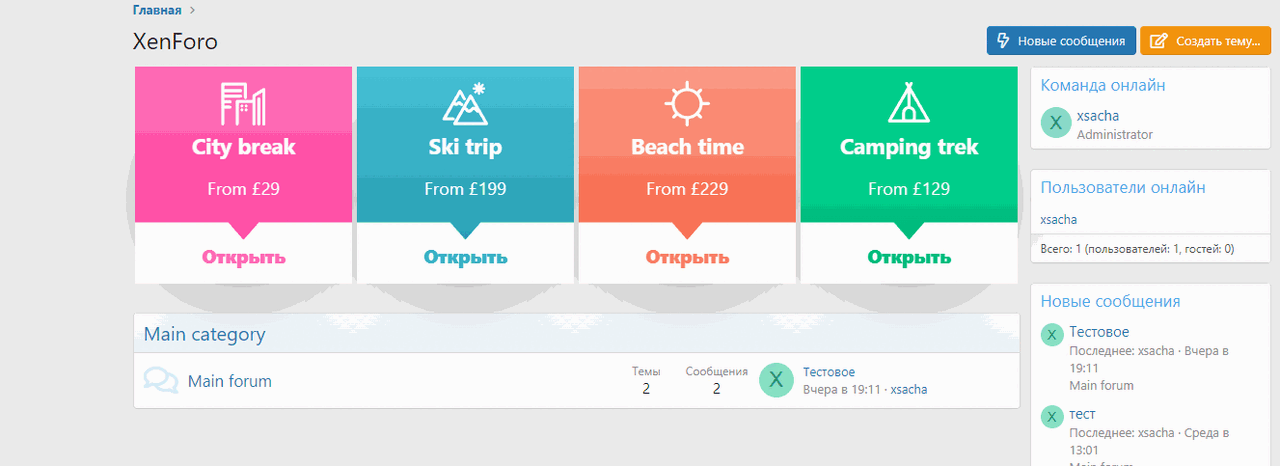Click the Camping trek tent icon
The width and height of the screenshot is (1280, 466).
coord(909,104)
